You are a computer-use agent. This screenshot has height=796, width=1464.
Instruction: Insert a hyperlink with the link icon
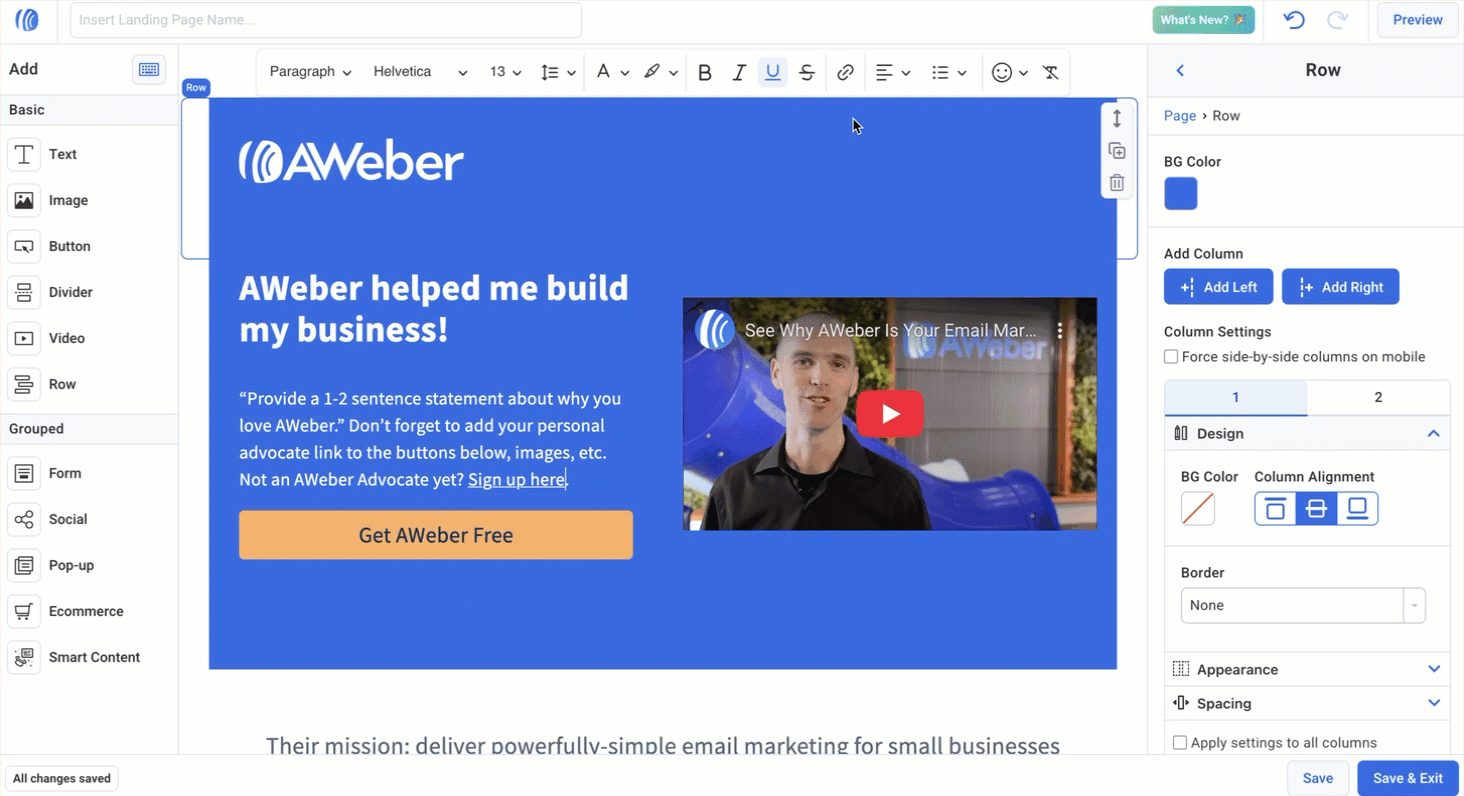click(x=845, y=72)
